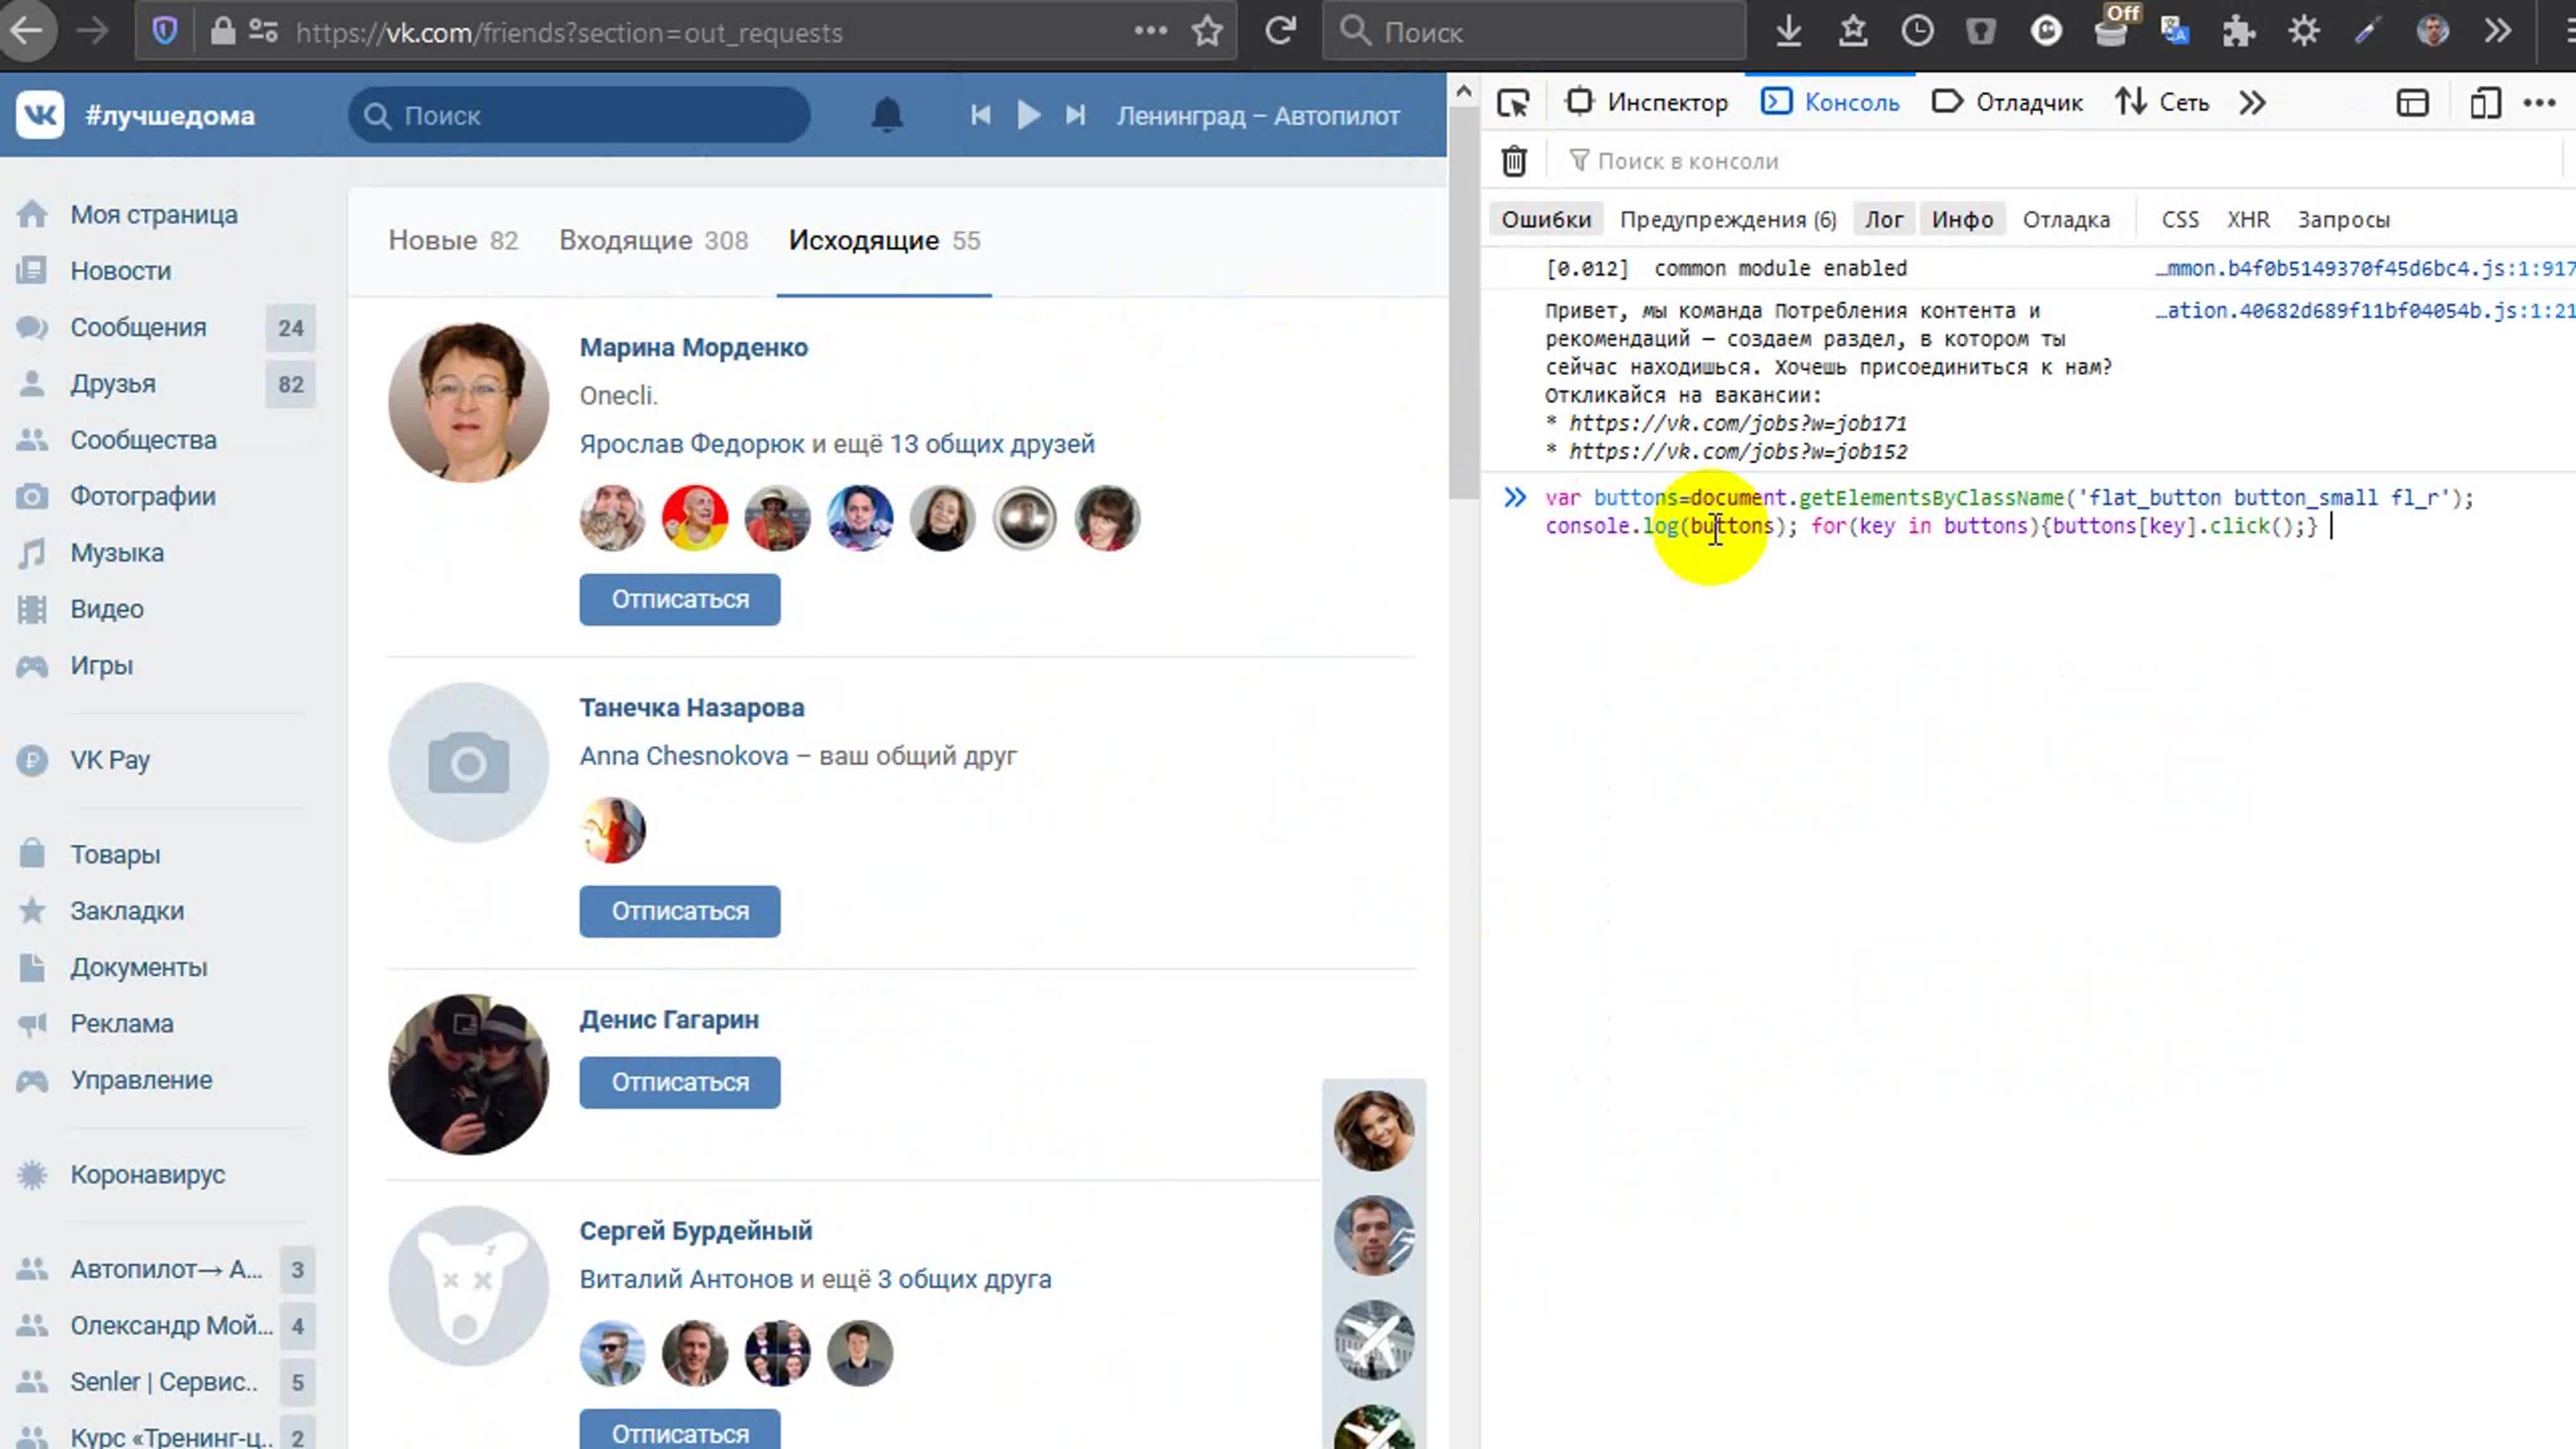The height and width of the screenshot is (1449, 2576).
Task: Focus the Поиск в консоли filter field
Action: coord(2060,161)
